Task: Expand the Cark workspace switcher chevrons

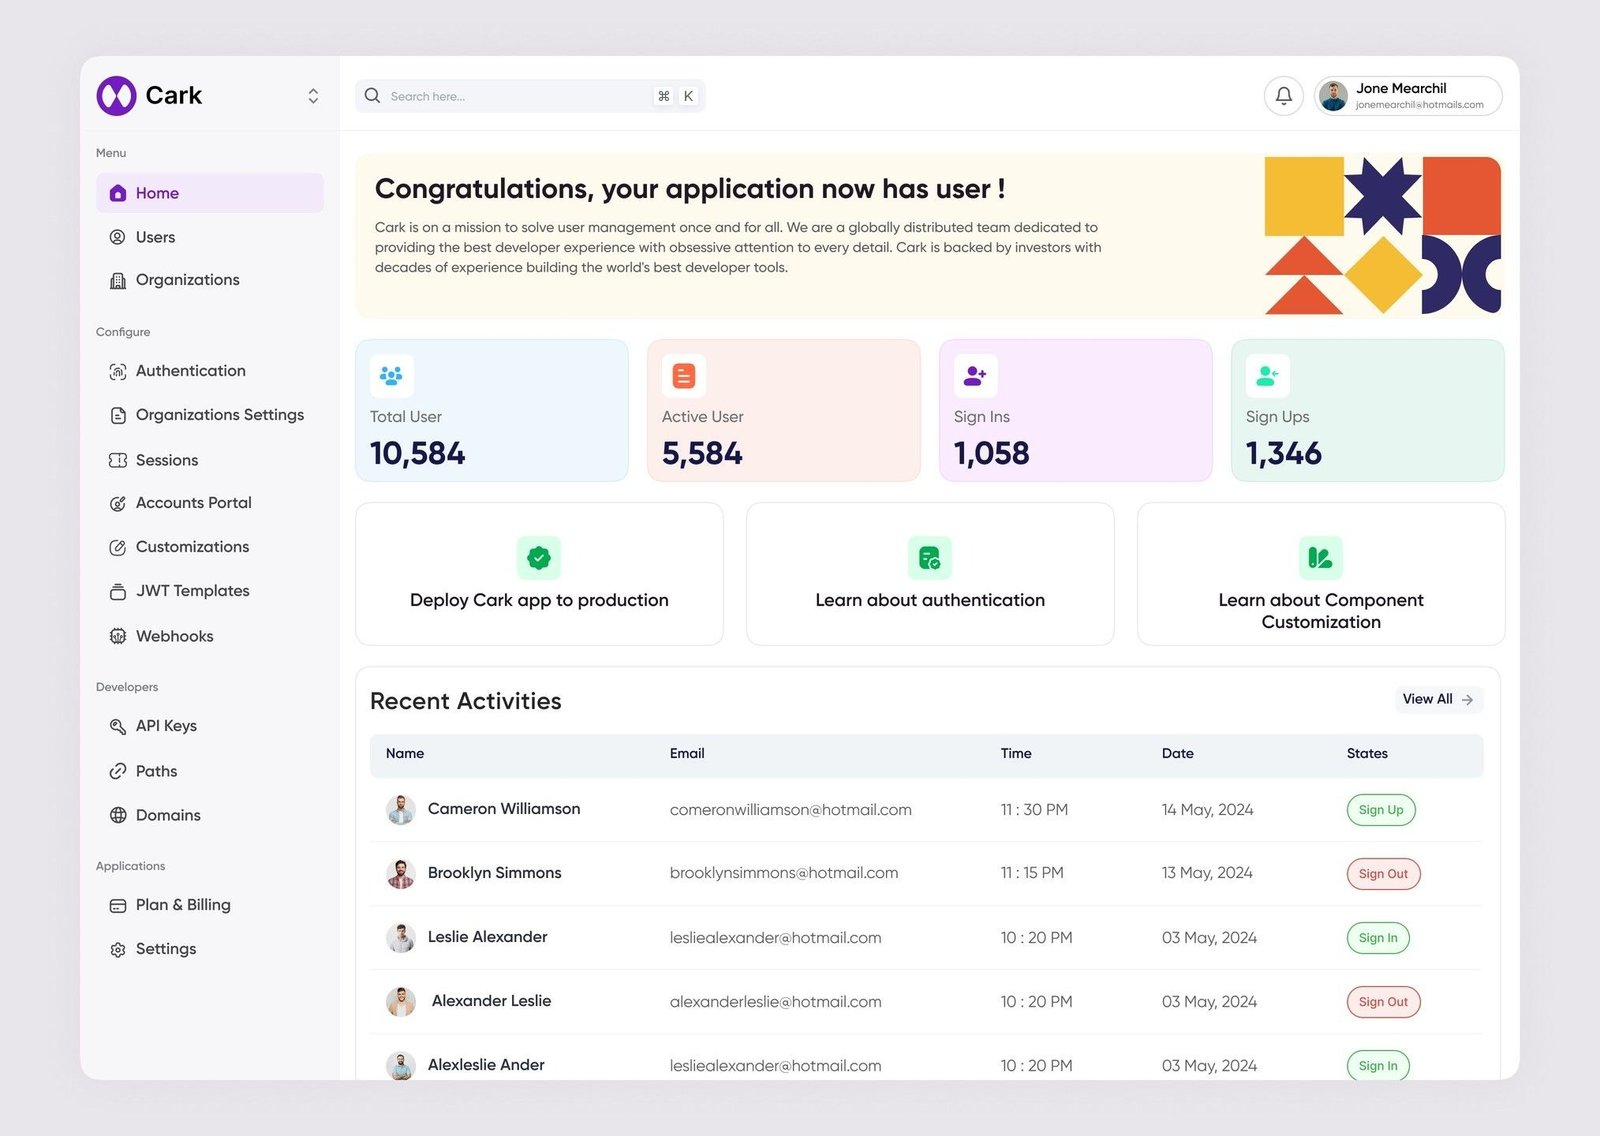Action: pos(313,96)
